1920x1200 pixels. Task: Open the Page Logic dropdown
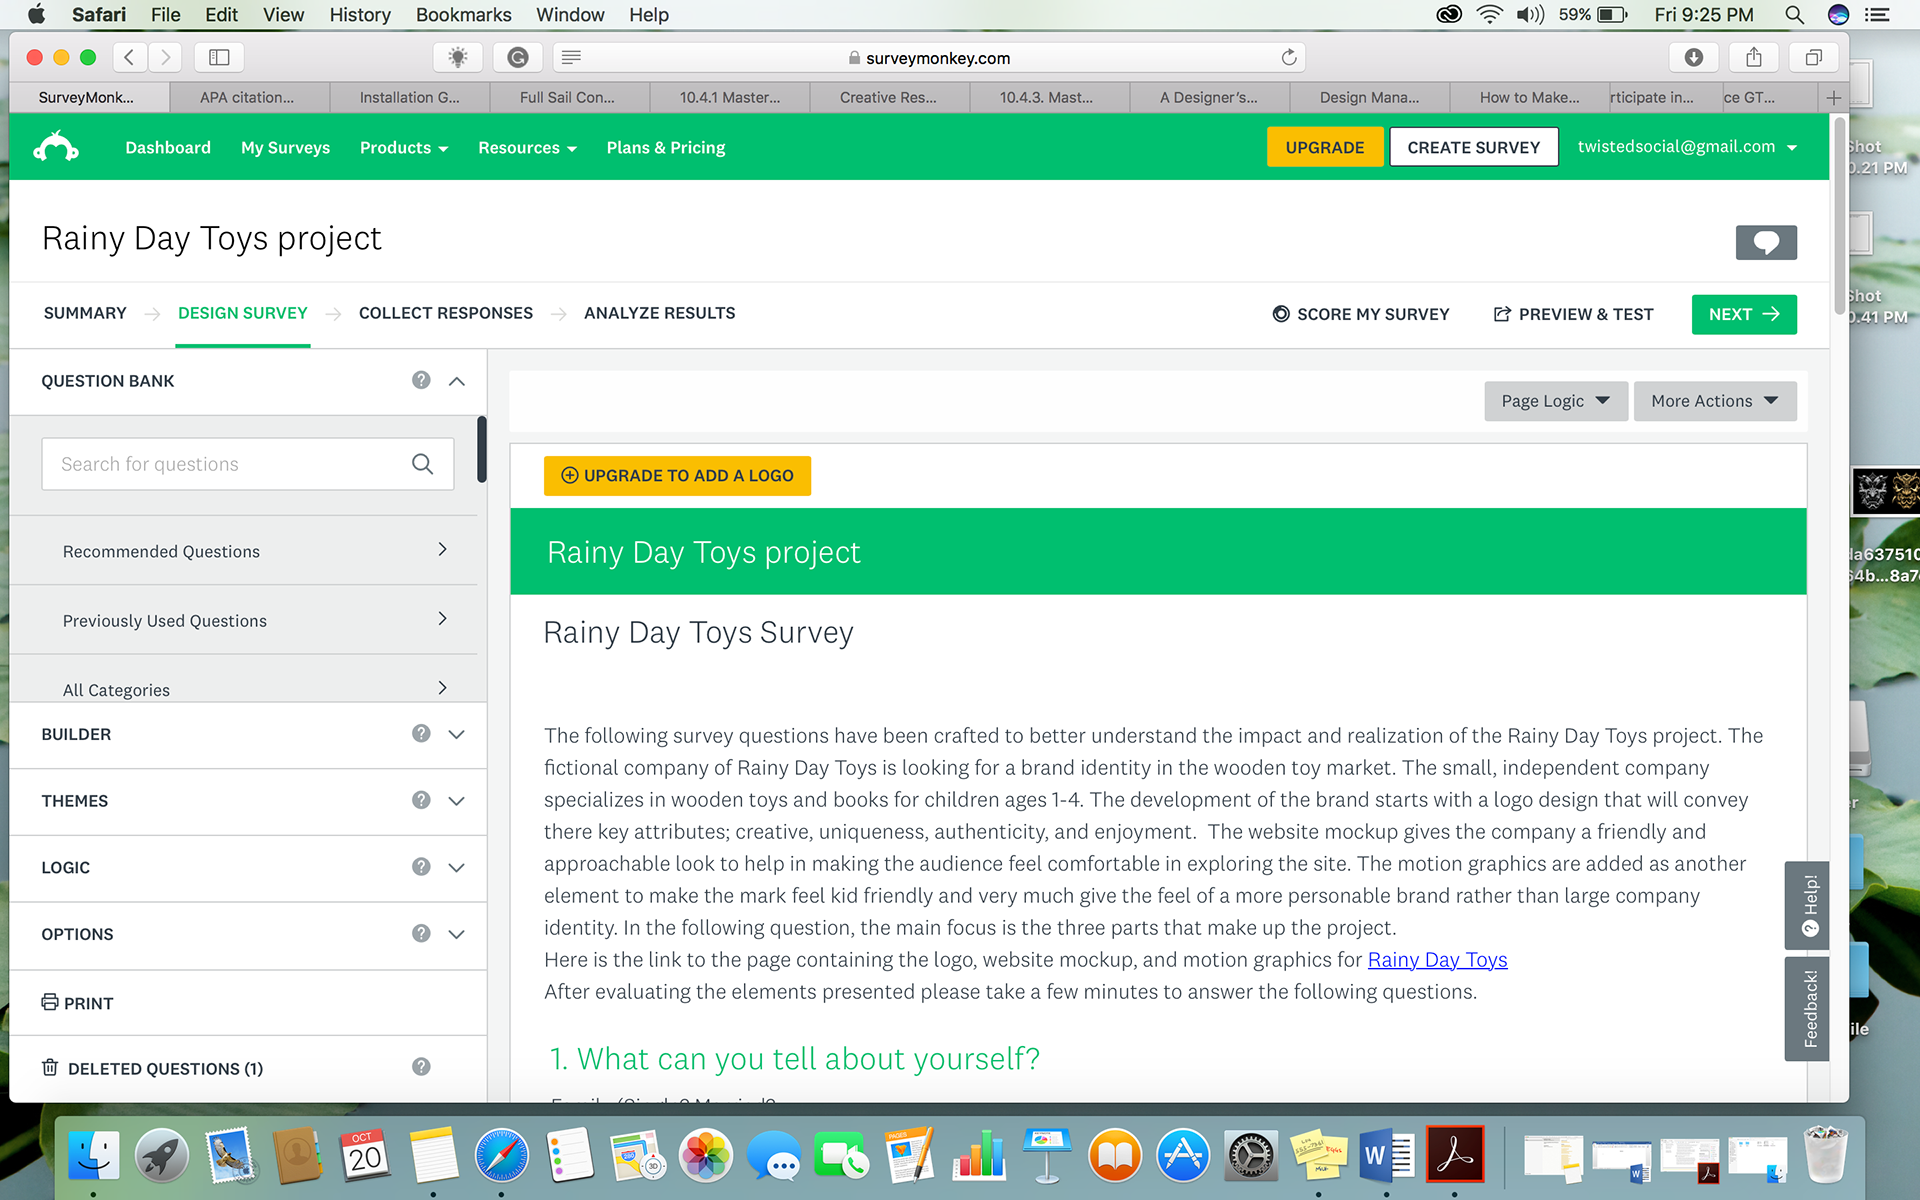[1555, 401]
